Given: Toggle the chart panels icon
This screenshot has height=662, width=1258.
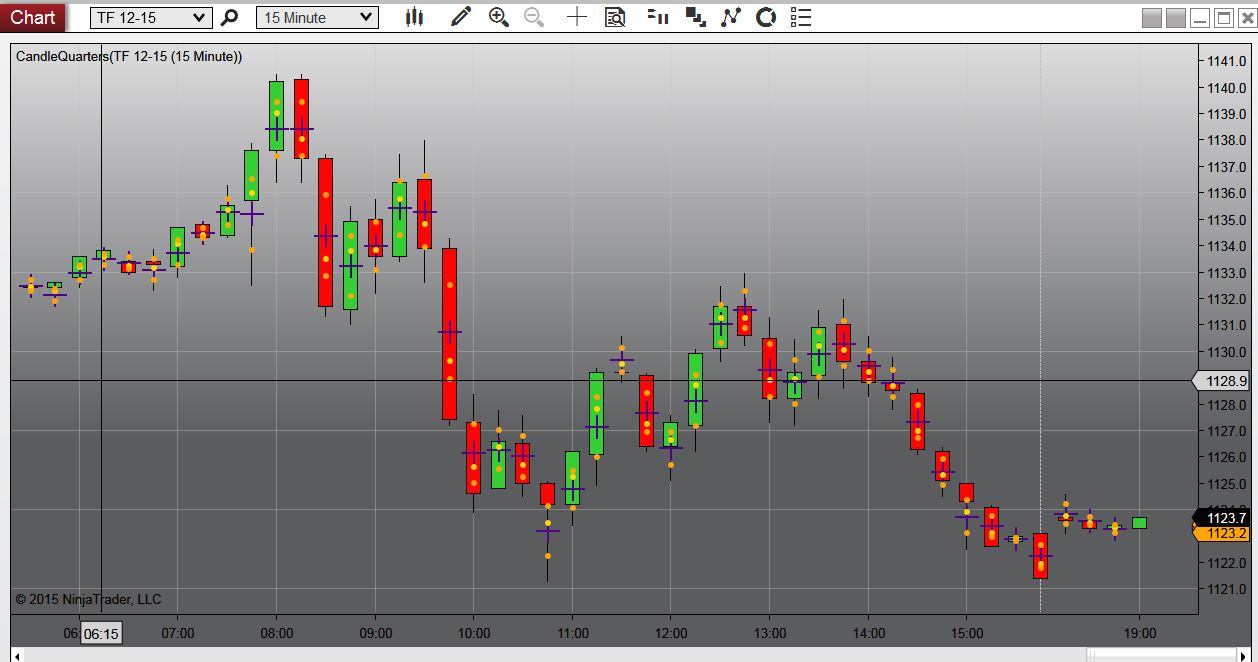Looking at the screenshot, I should pyautogui.click(x=694, y=16).
